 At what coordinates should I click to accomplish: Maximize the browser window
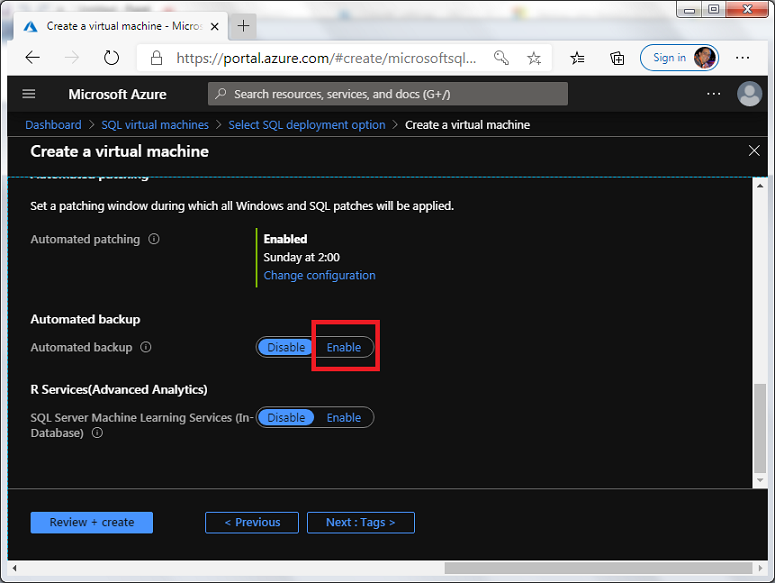coord(714,9)
